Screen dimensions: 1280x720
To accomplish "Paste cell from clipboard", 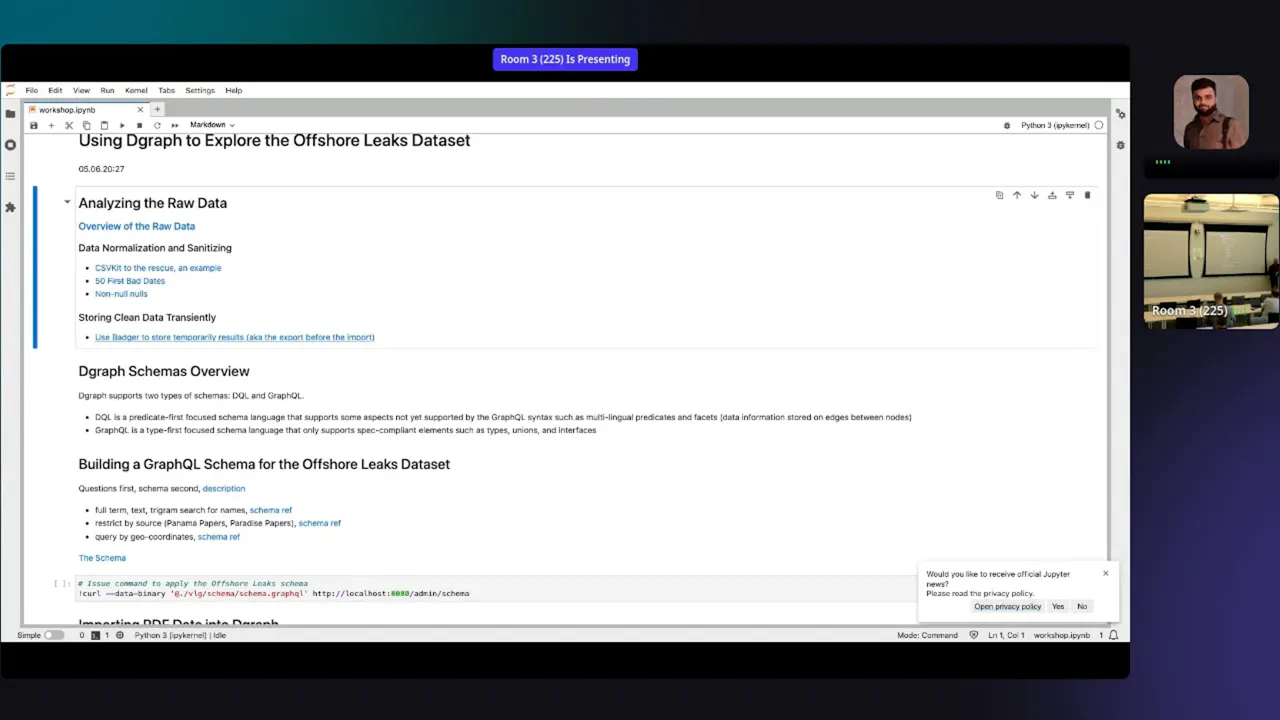I will pyautogui.click(x=104, y=125).
